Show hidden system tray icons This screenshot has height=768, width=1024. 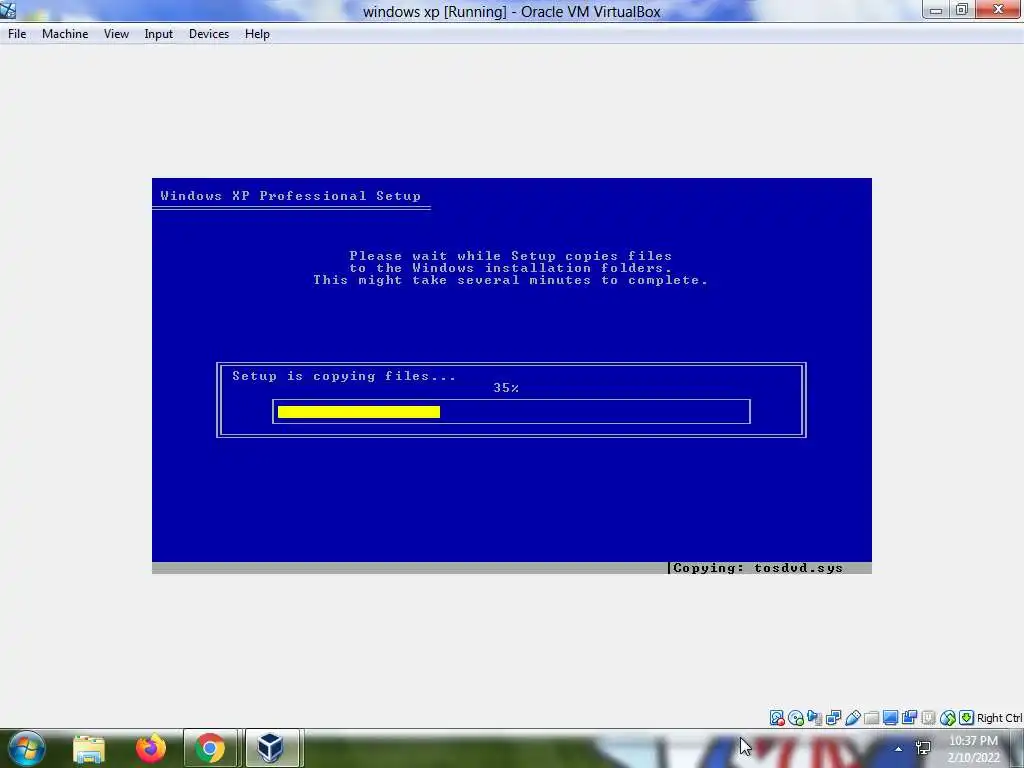point(899,749)
